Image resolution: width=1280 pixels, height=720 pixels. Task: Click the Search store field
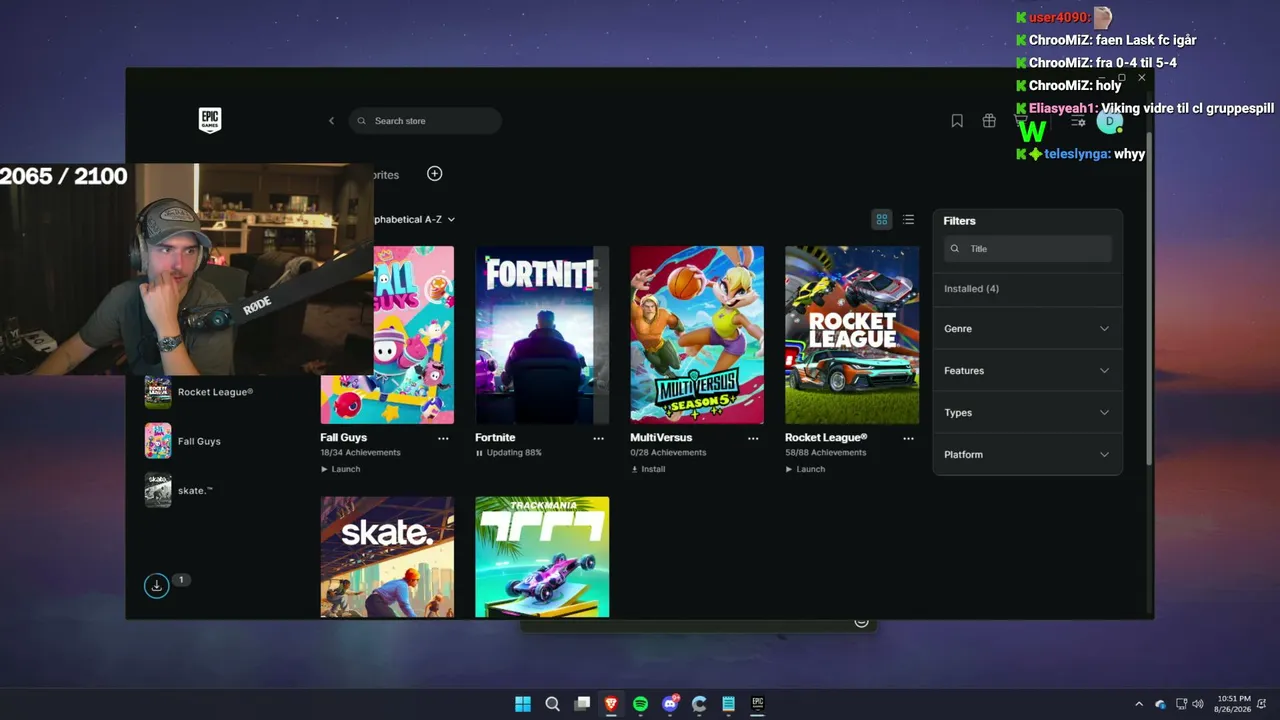[x=425, y=121]
